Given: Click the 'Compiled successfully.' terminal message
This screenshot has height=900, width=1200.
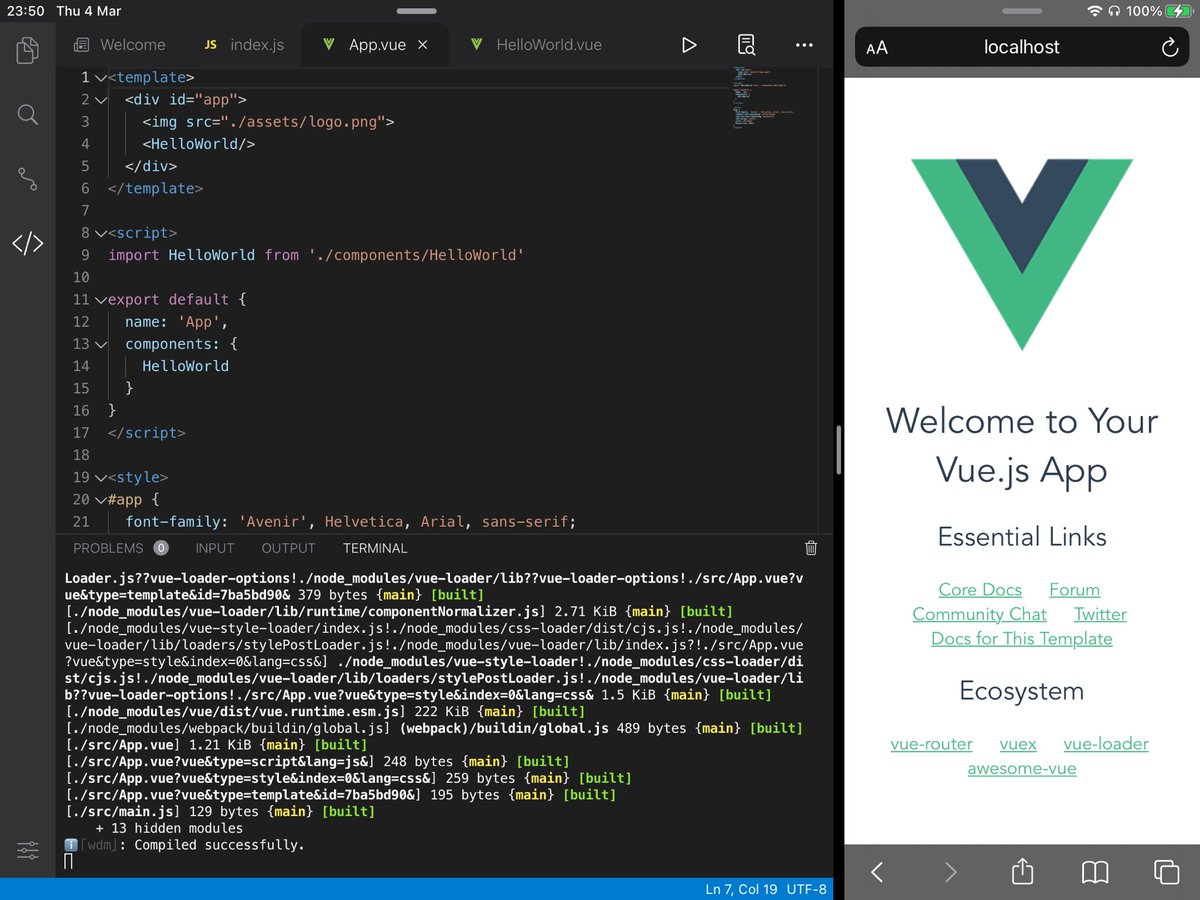Looking at the screenshot, I should point(218,845).
